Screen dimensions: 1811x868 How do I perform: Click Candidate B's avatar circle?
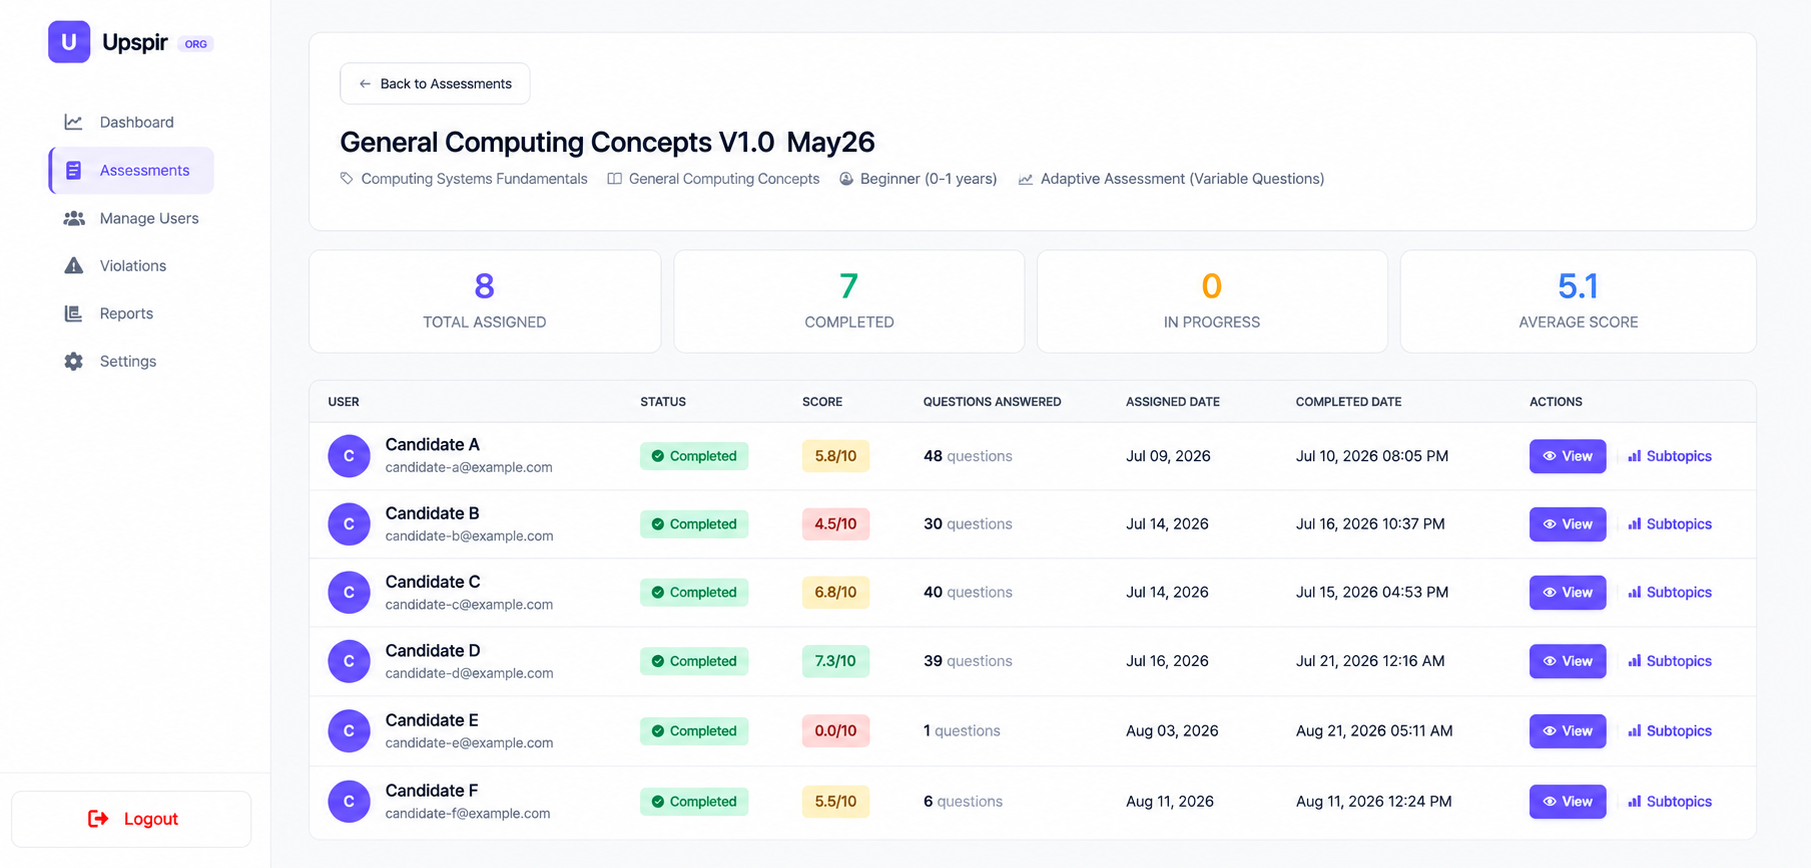pyautogui.click(x=349, y=524)
